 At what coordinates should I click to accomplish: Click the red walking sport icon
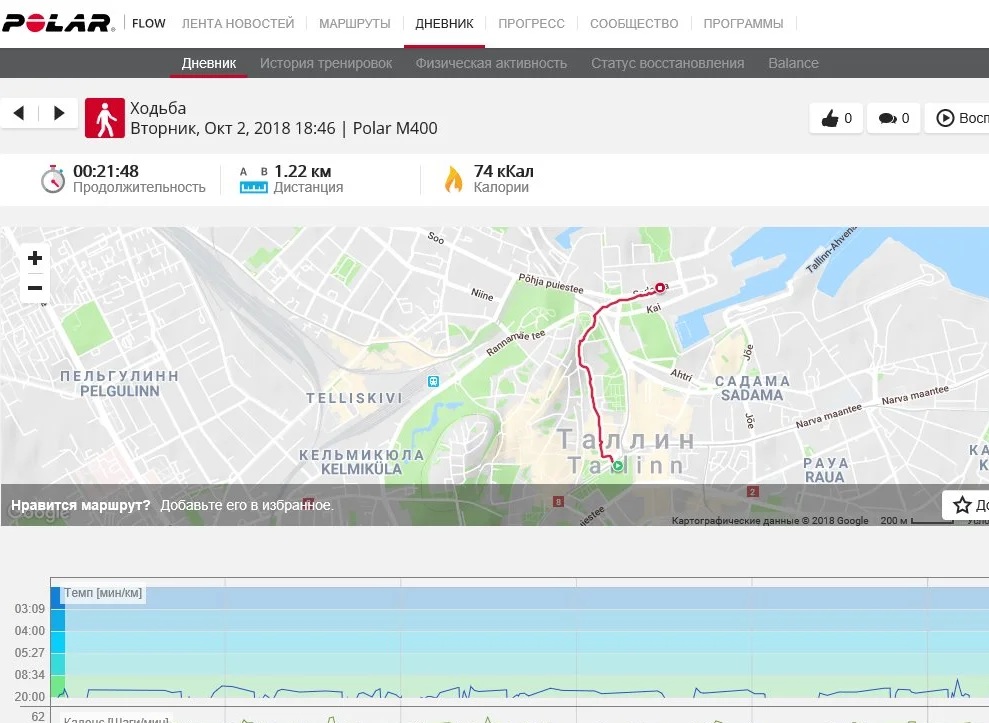tap(105, 118)
